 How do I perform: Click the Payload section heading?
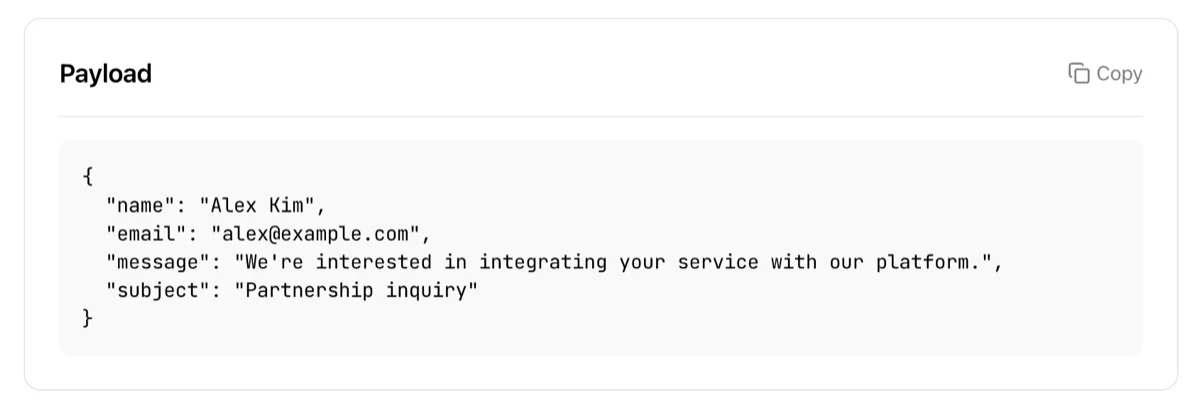tap(105, 74)
